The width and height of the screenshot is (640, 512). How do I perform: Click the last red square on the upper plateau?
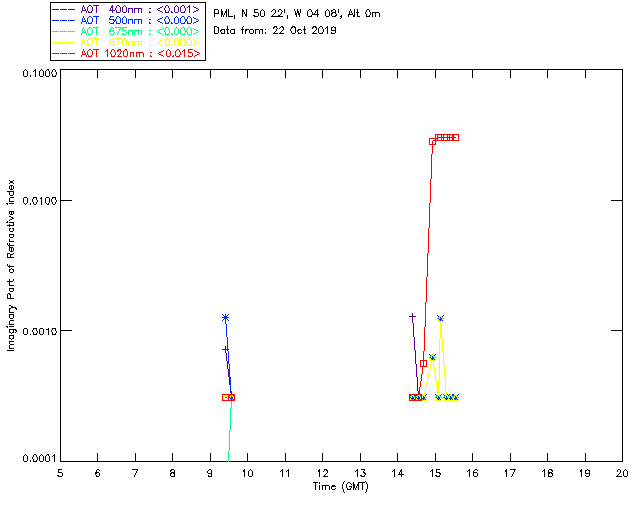click(456, 138)
